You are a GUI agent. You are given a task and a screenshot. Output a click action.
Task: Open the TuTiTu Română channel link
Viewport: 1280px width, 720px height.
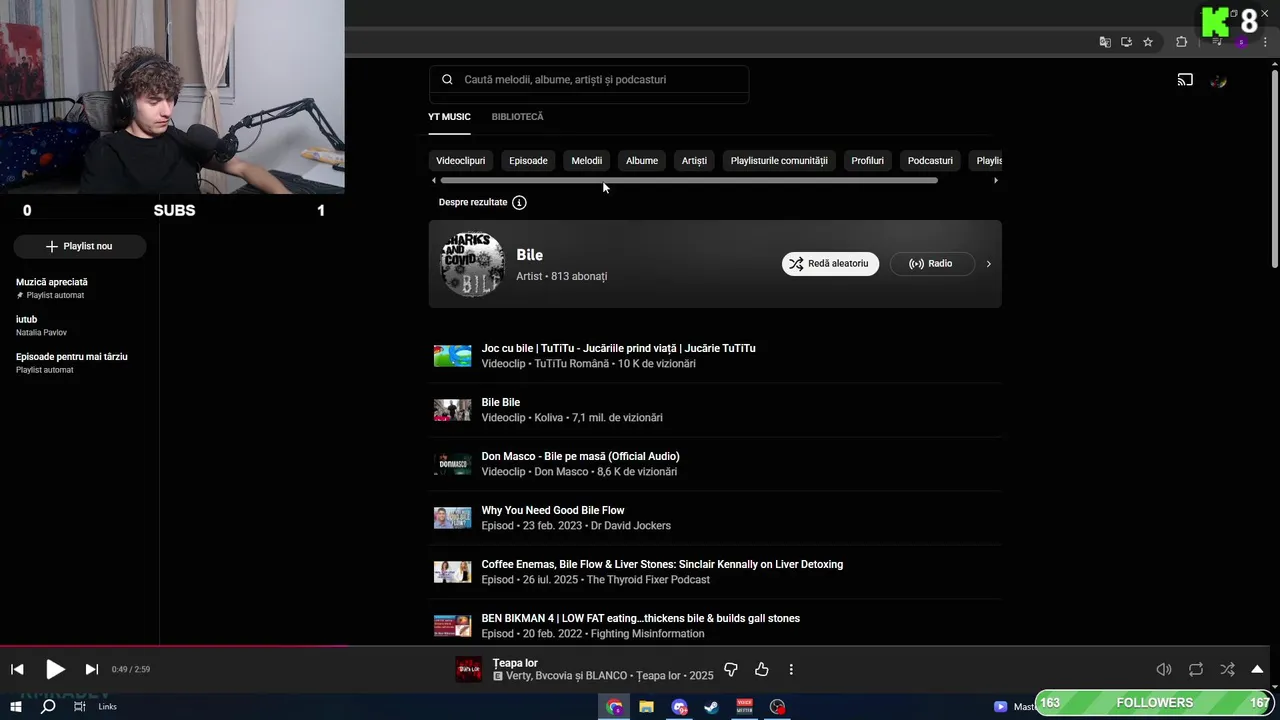tap(571, 364)
